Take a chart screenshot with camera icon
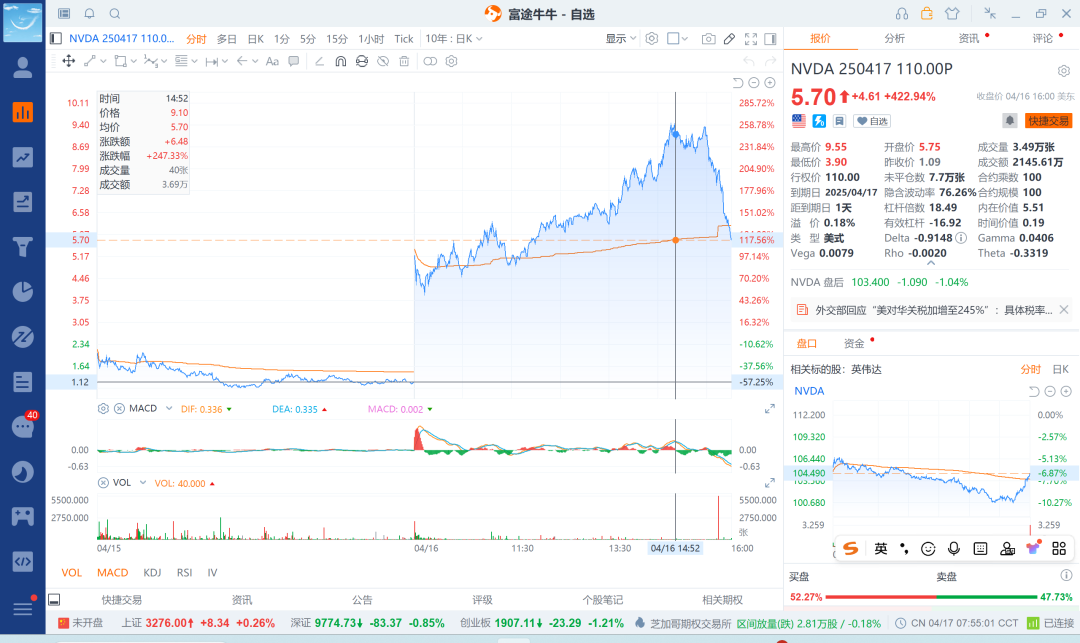Screen dimensions: 1080x643 point(708,39)
